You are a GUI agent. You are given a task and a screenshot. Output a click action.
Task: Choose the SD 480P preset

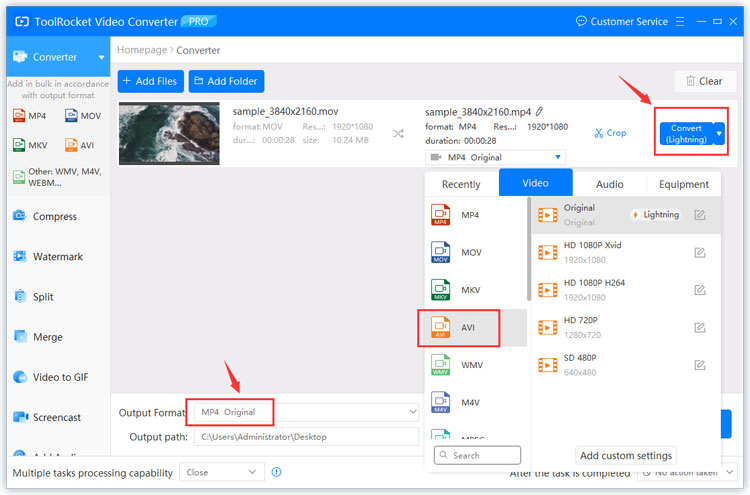(x=626, y=365)
